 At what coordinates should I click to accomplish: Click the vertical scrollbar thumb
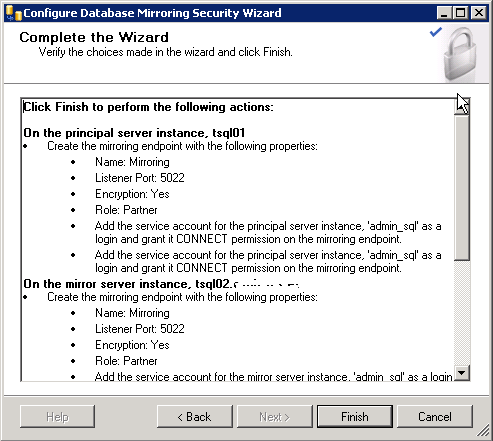[x=462, y=187]
